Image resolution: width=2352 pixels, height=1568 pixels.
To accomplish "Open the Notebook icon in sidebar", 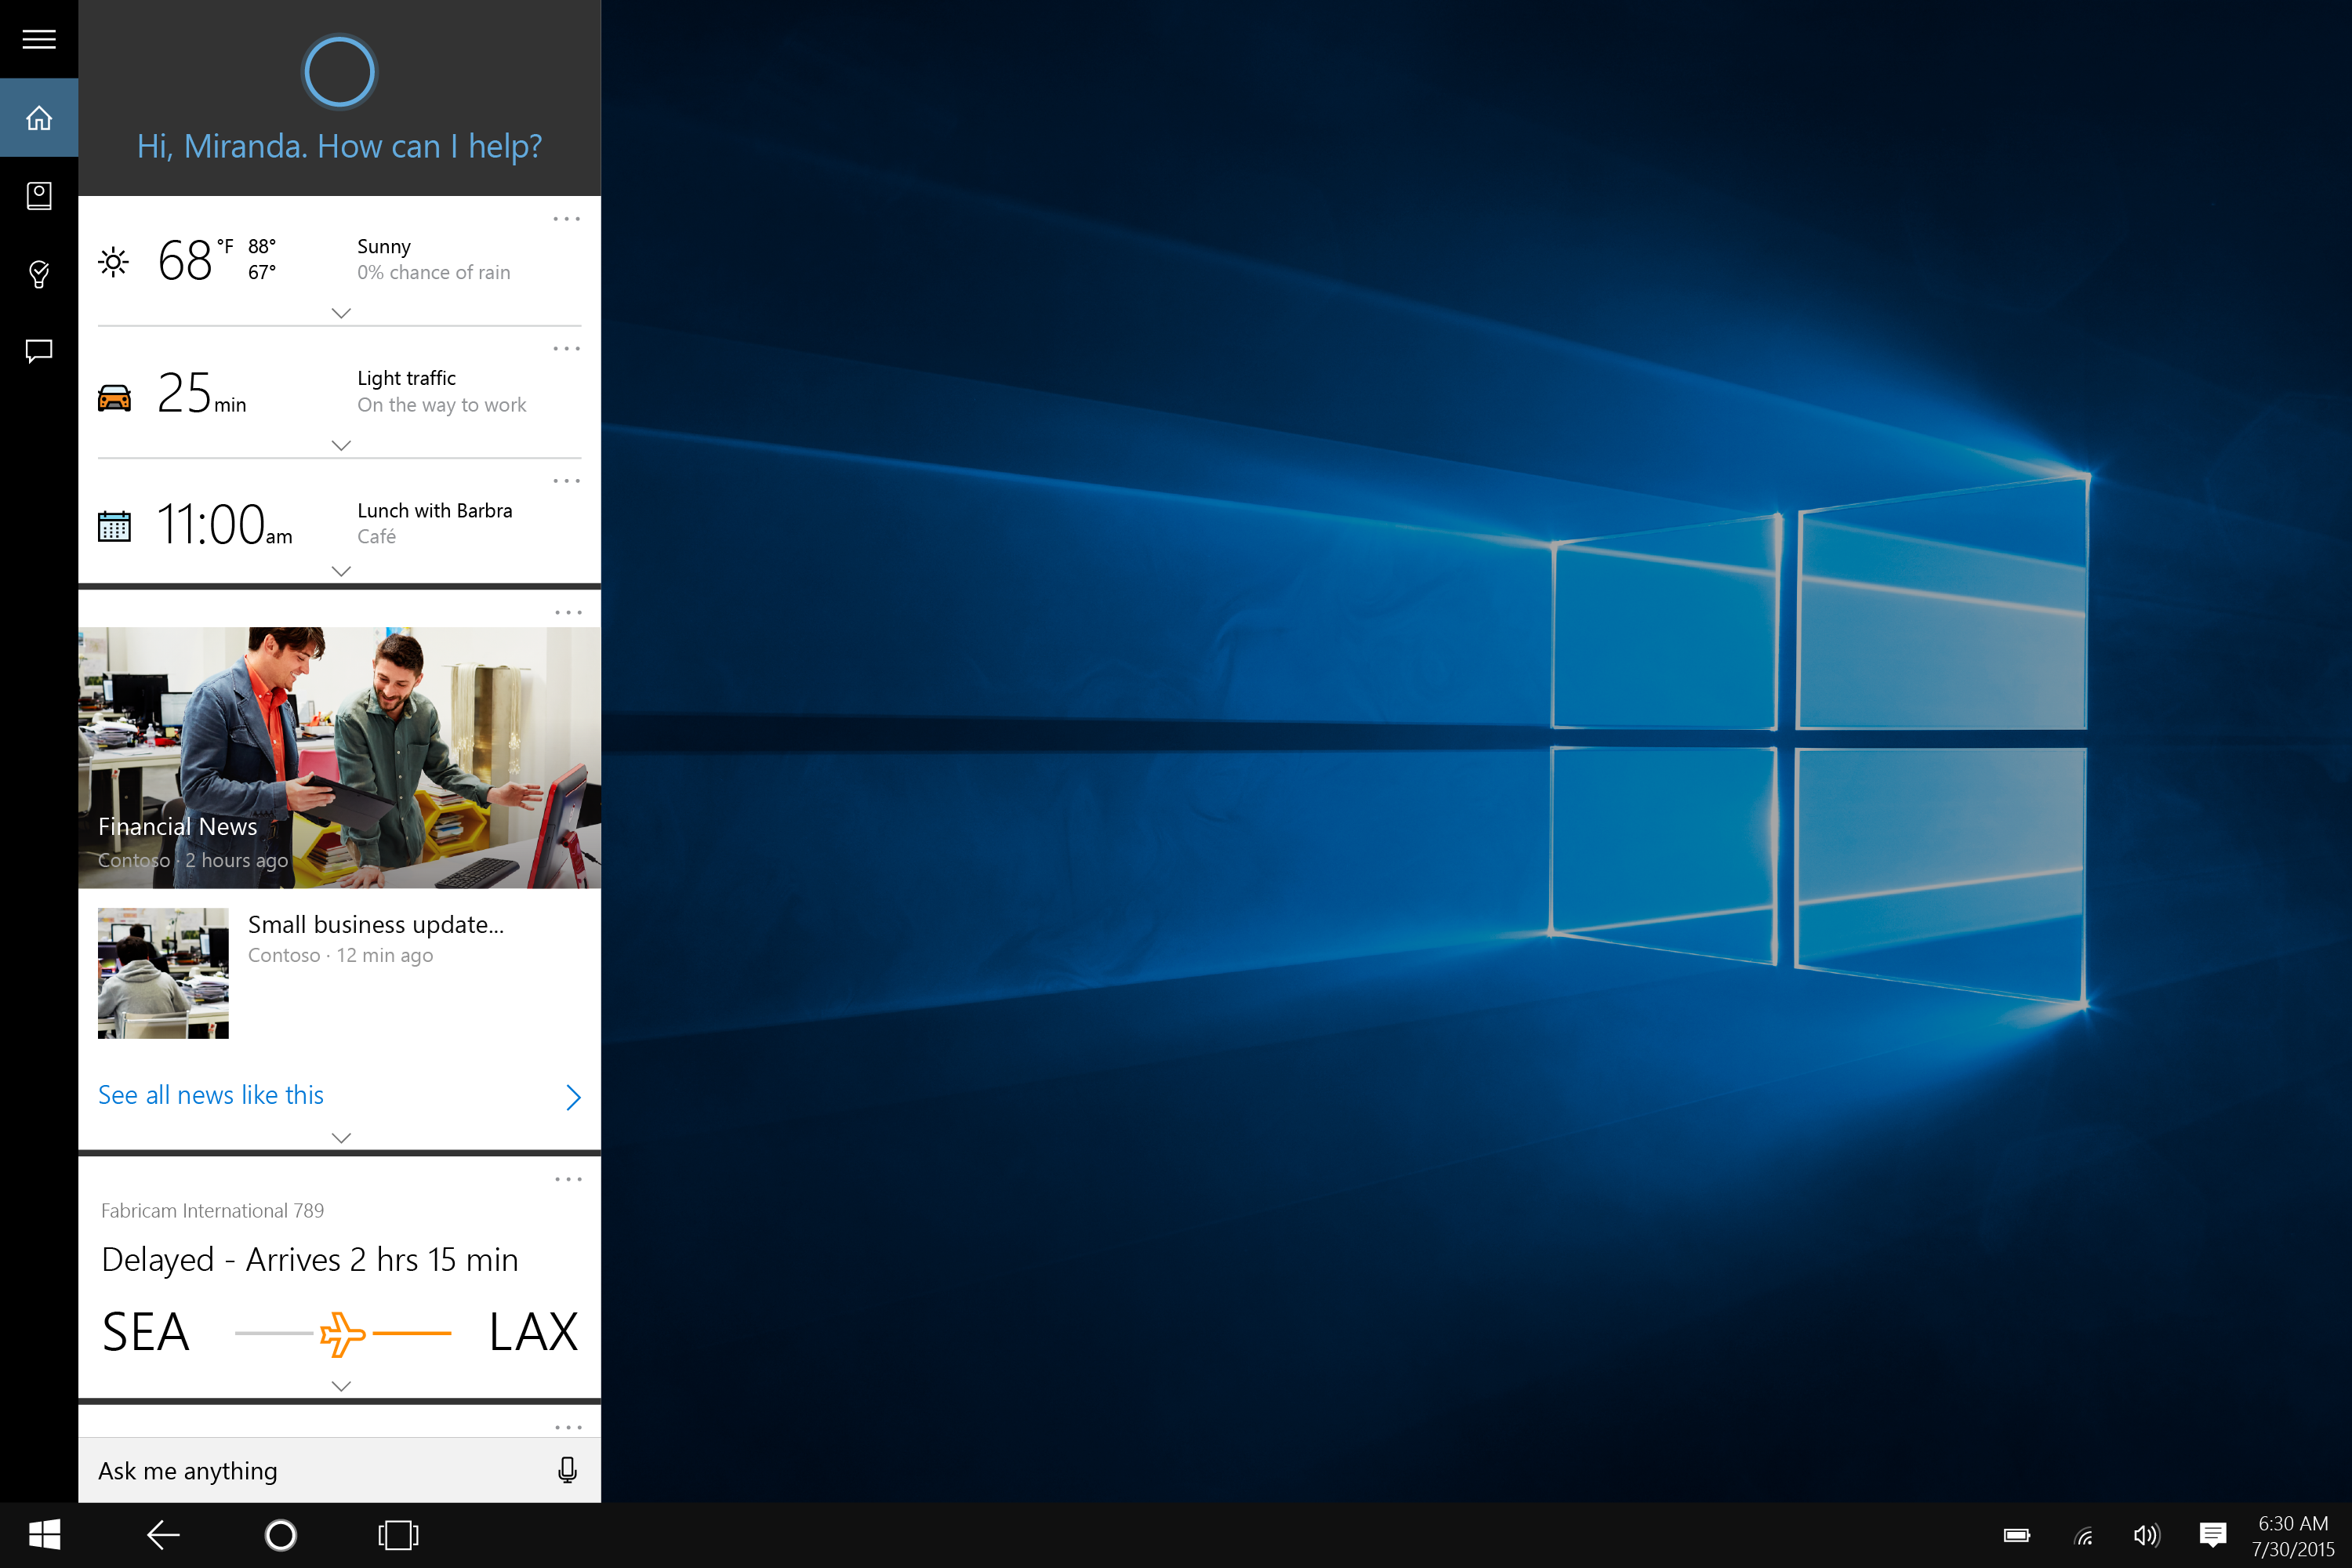I will (x=38, y=195).
